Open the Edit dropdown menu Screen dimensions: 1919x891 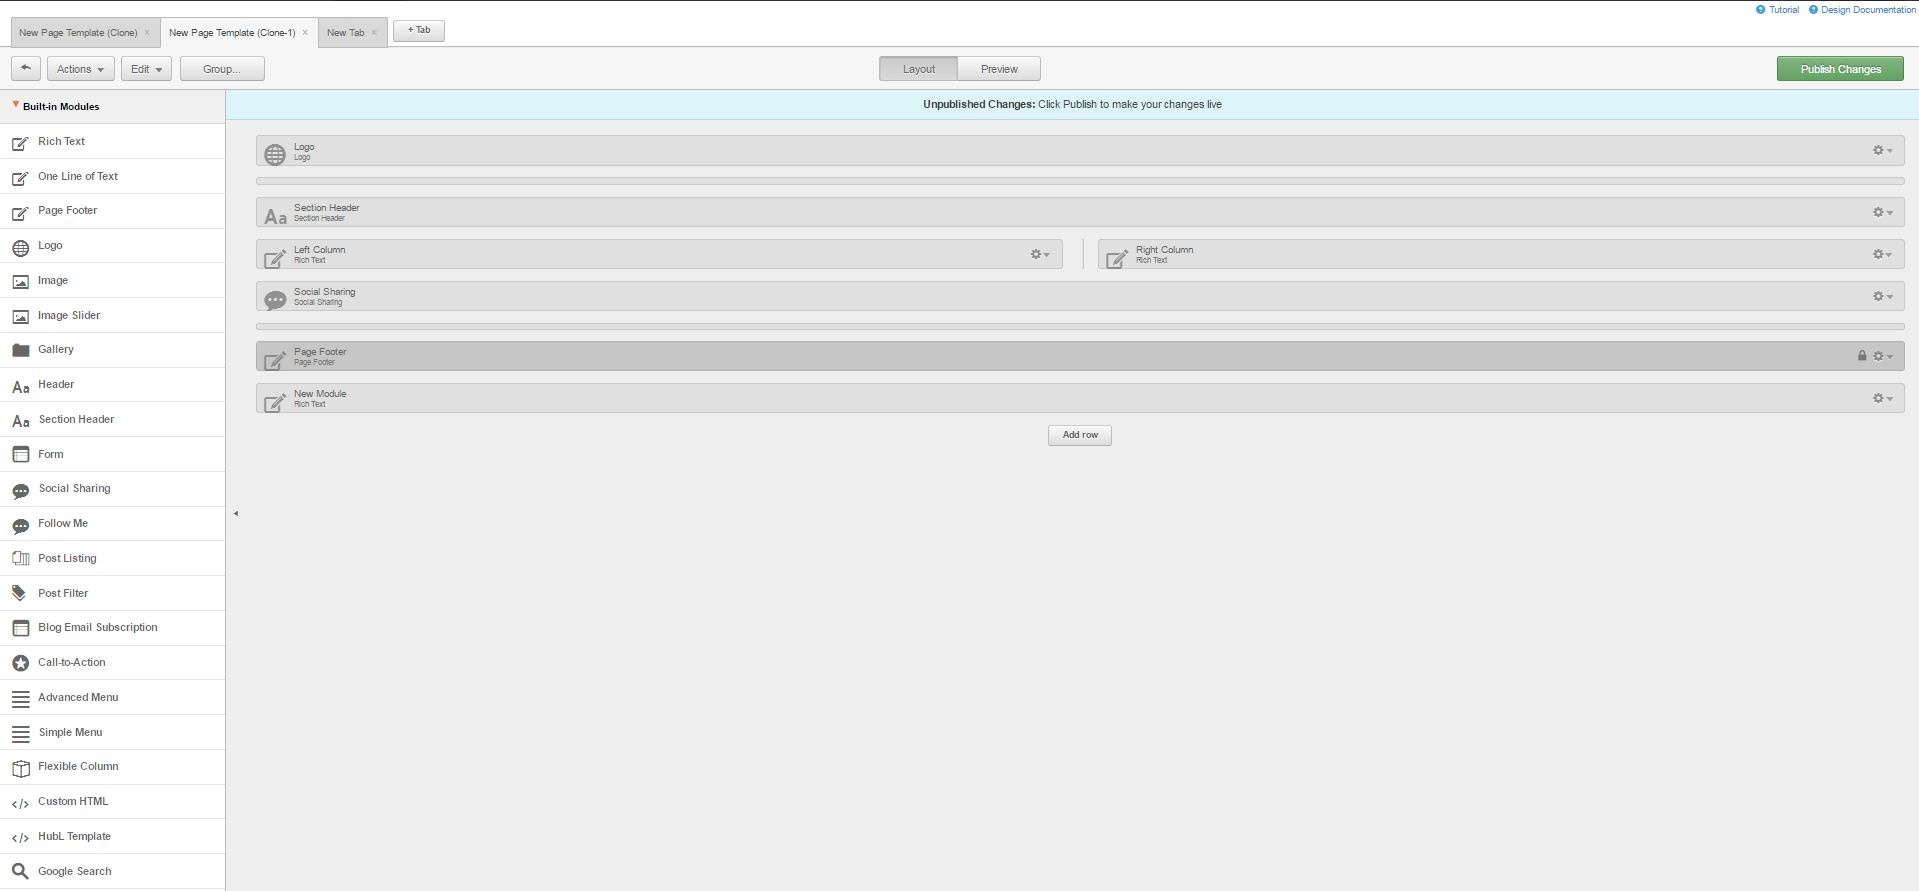[x=146, y=69]
